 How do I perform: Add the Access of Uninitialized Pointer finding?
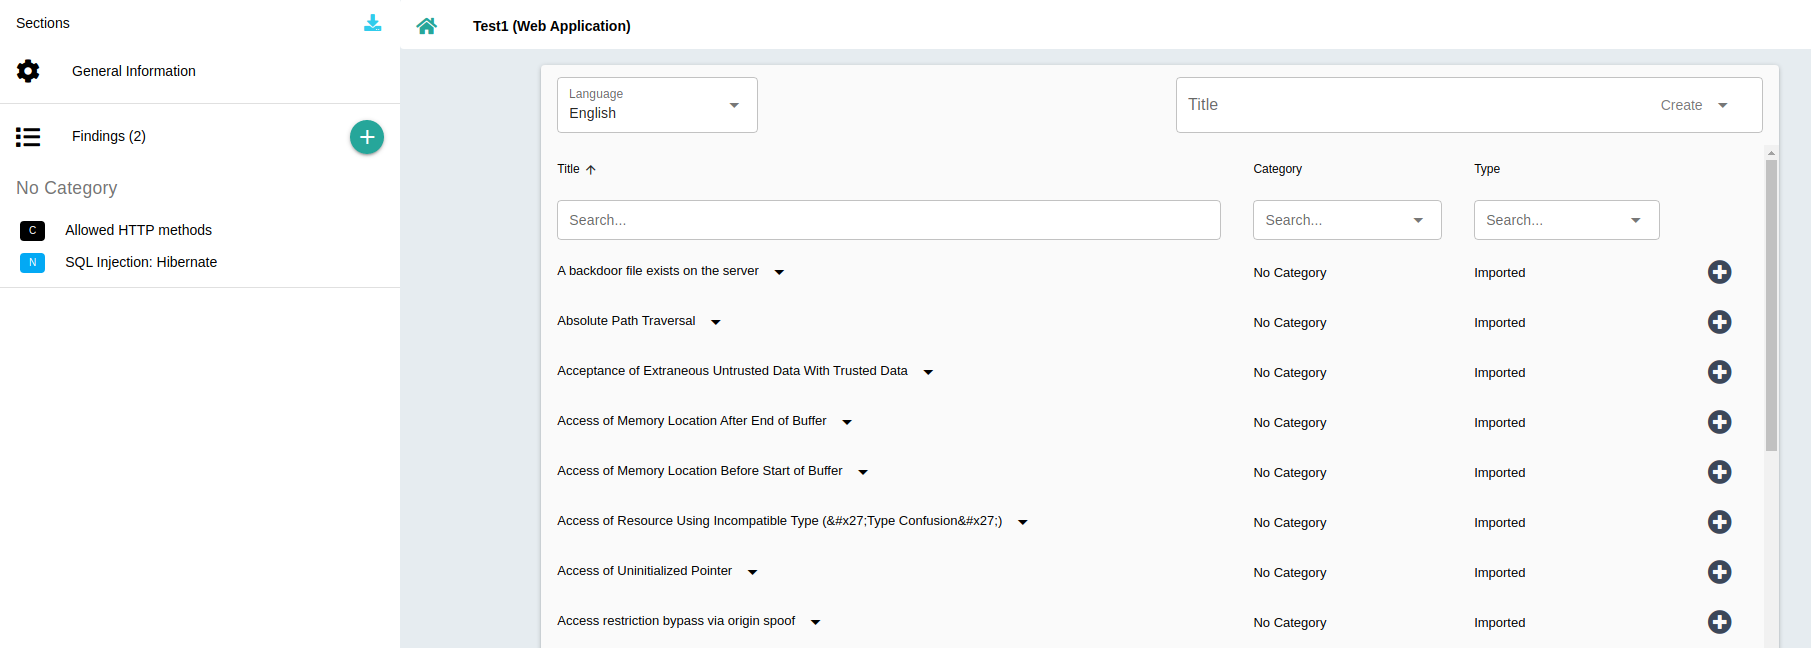tap(1719, 572)
